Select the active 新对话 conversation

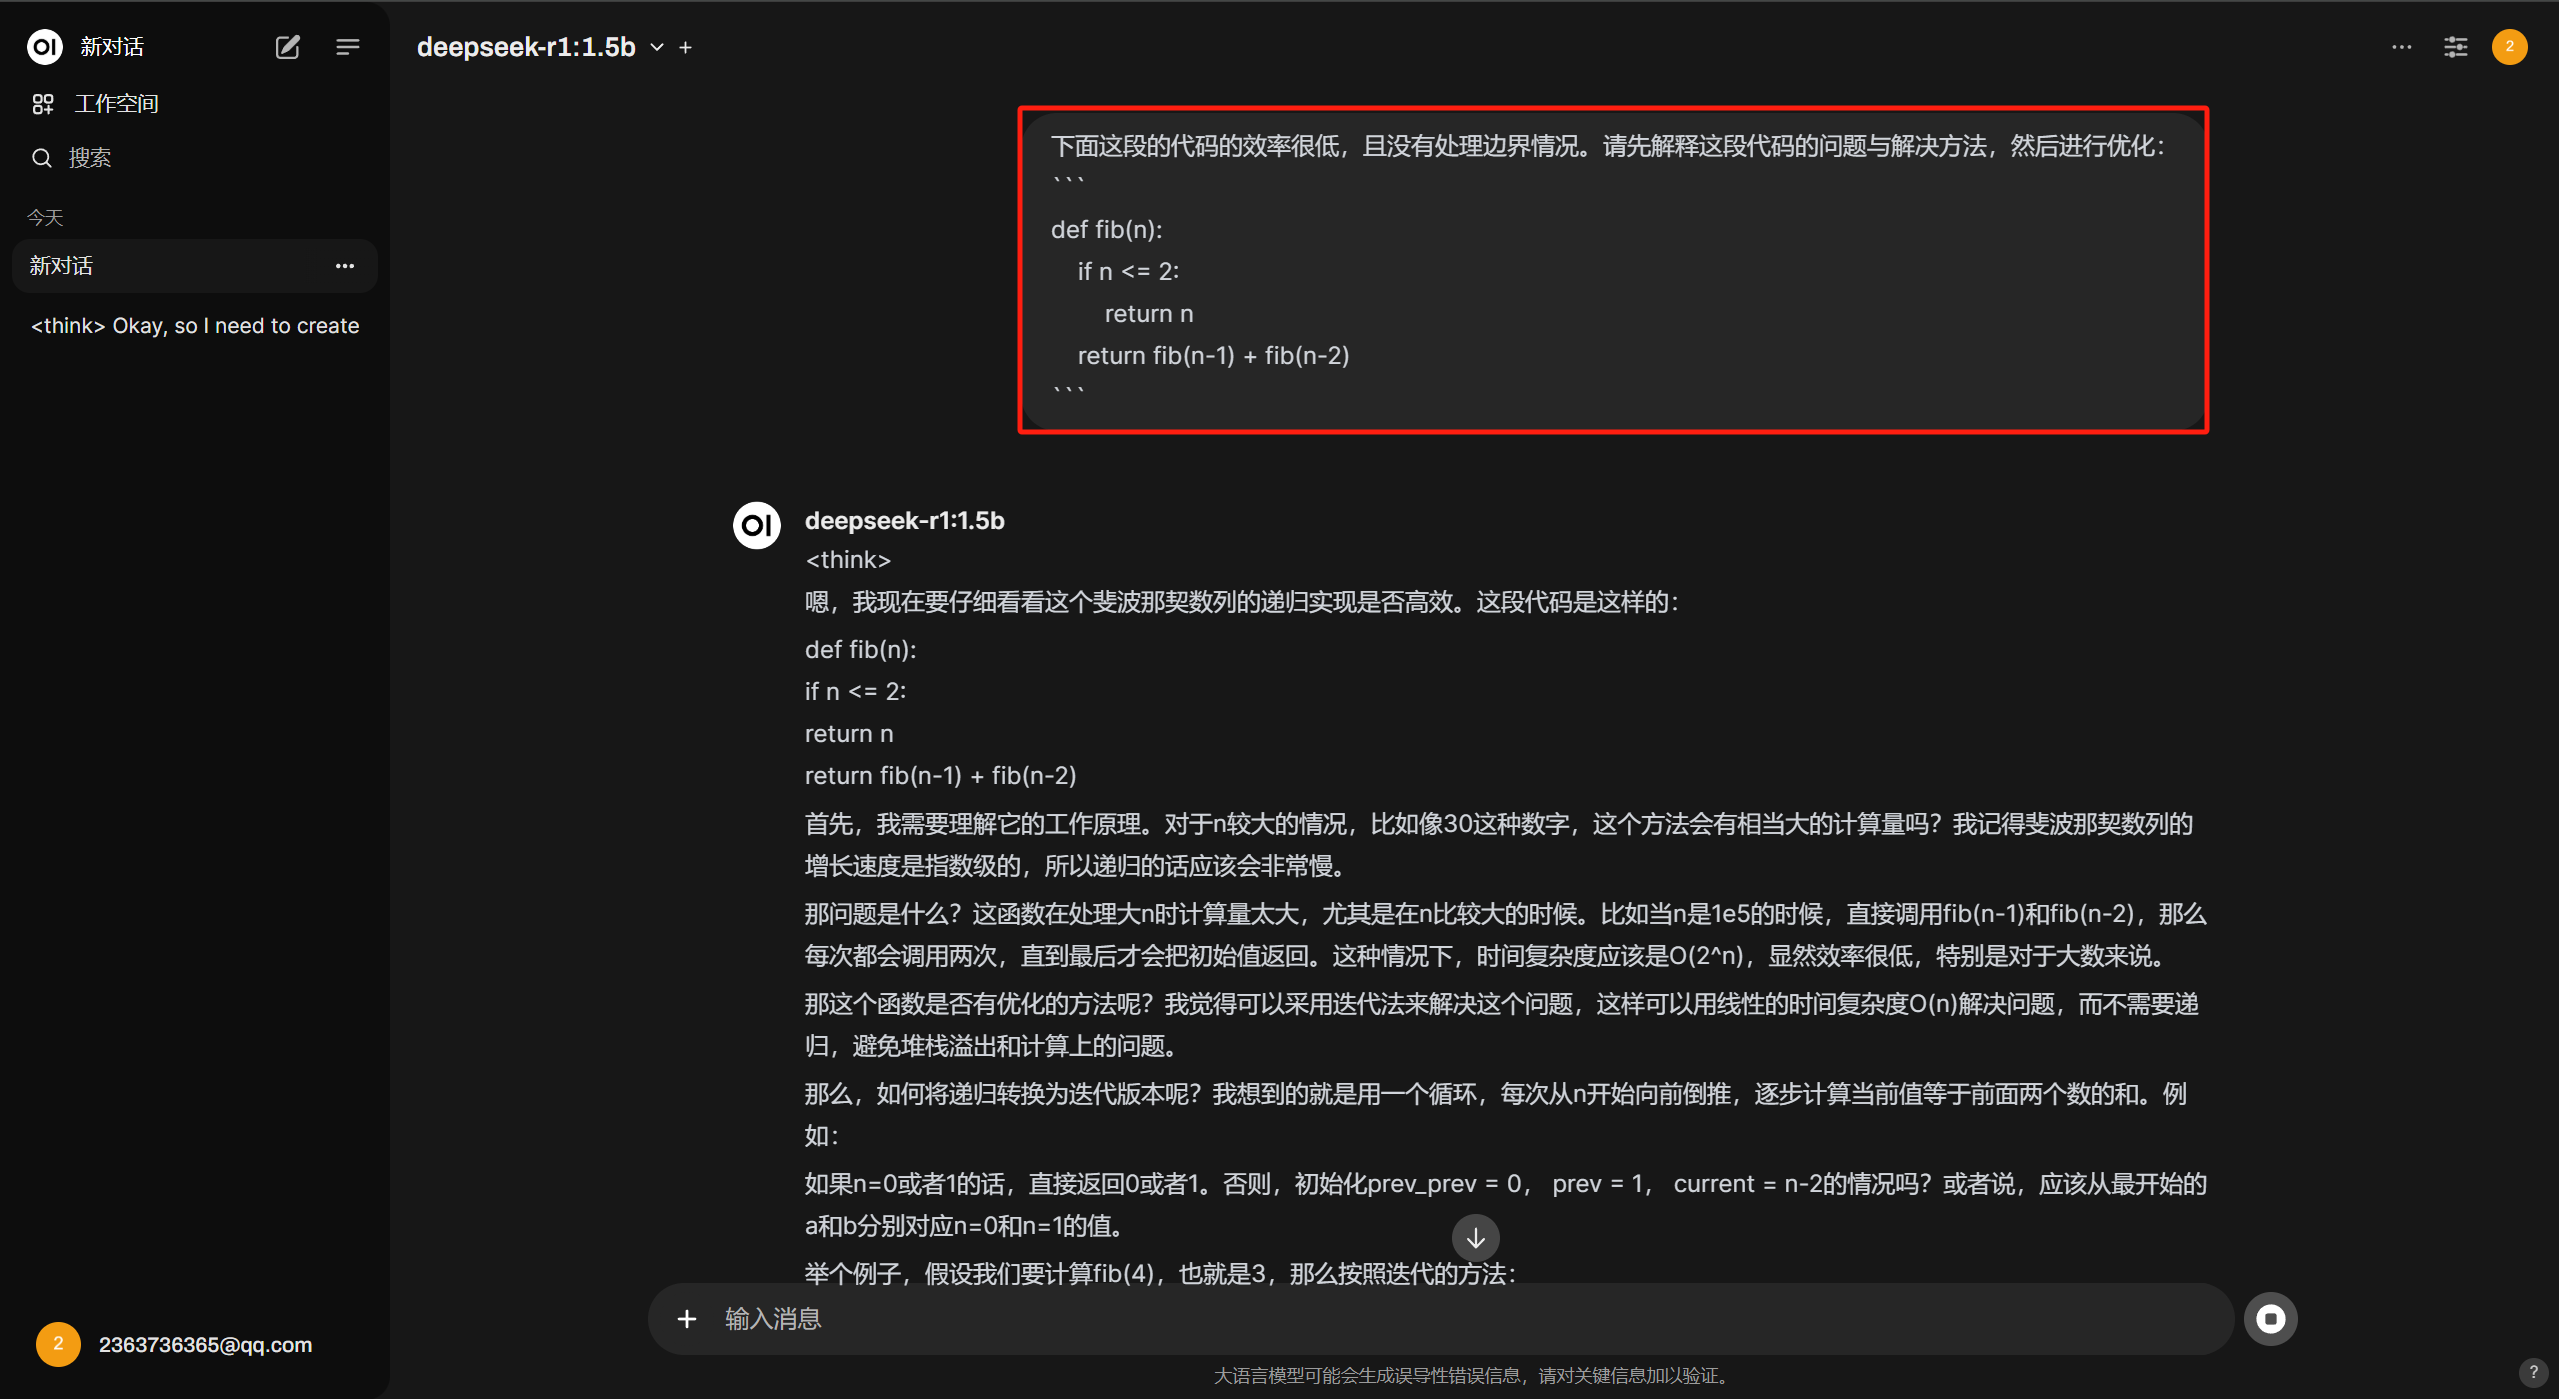(194, 266)
